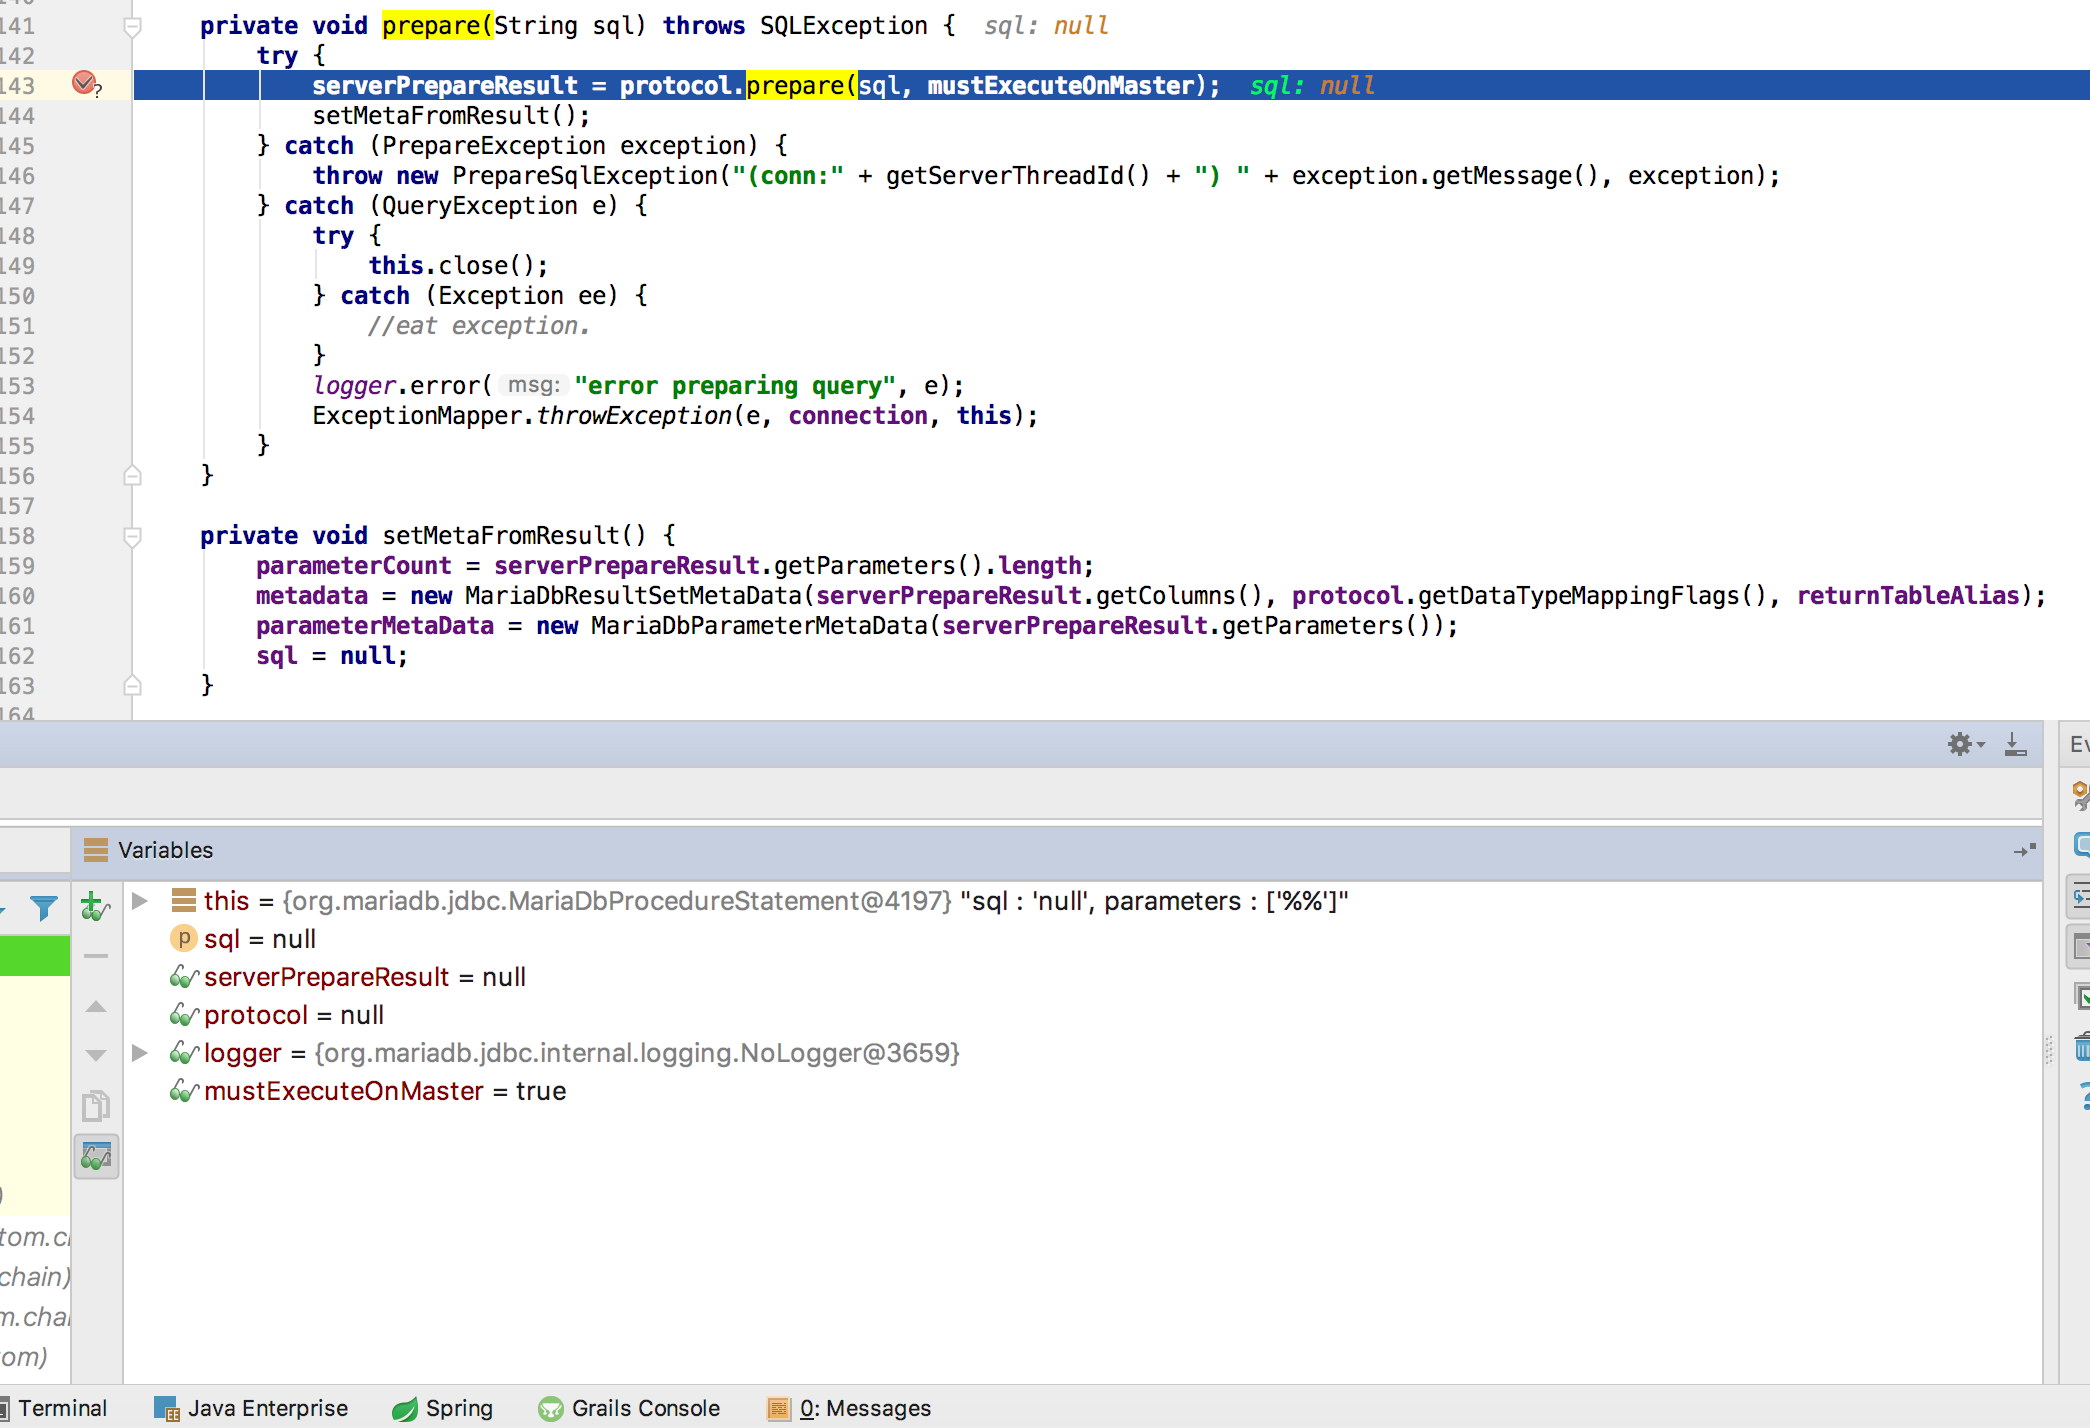Collapse the prepare method fold marker at line 141

(x=132, y=26)
